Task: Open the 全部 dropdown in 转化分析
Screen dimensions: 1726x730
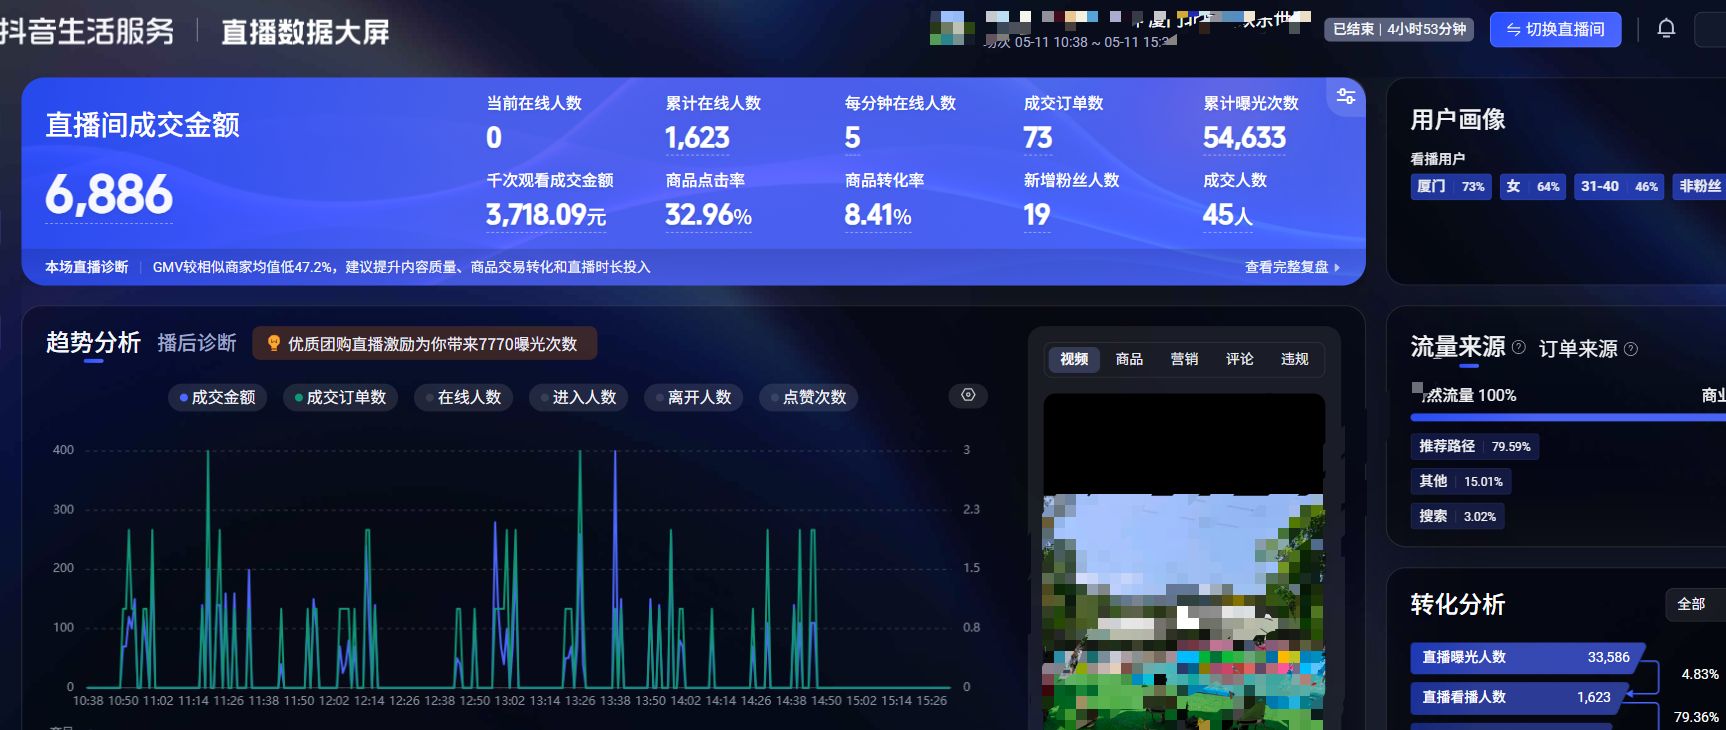Action: point(1695,604)
